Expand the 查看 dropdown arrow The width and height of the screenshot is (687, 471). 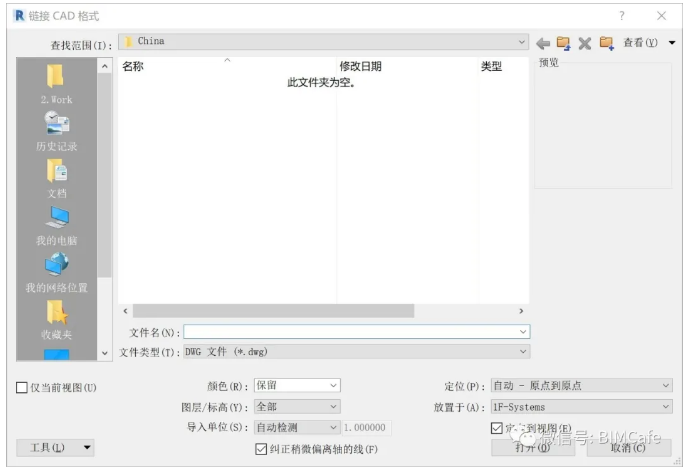click(x=672, y=43)
